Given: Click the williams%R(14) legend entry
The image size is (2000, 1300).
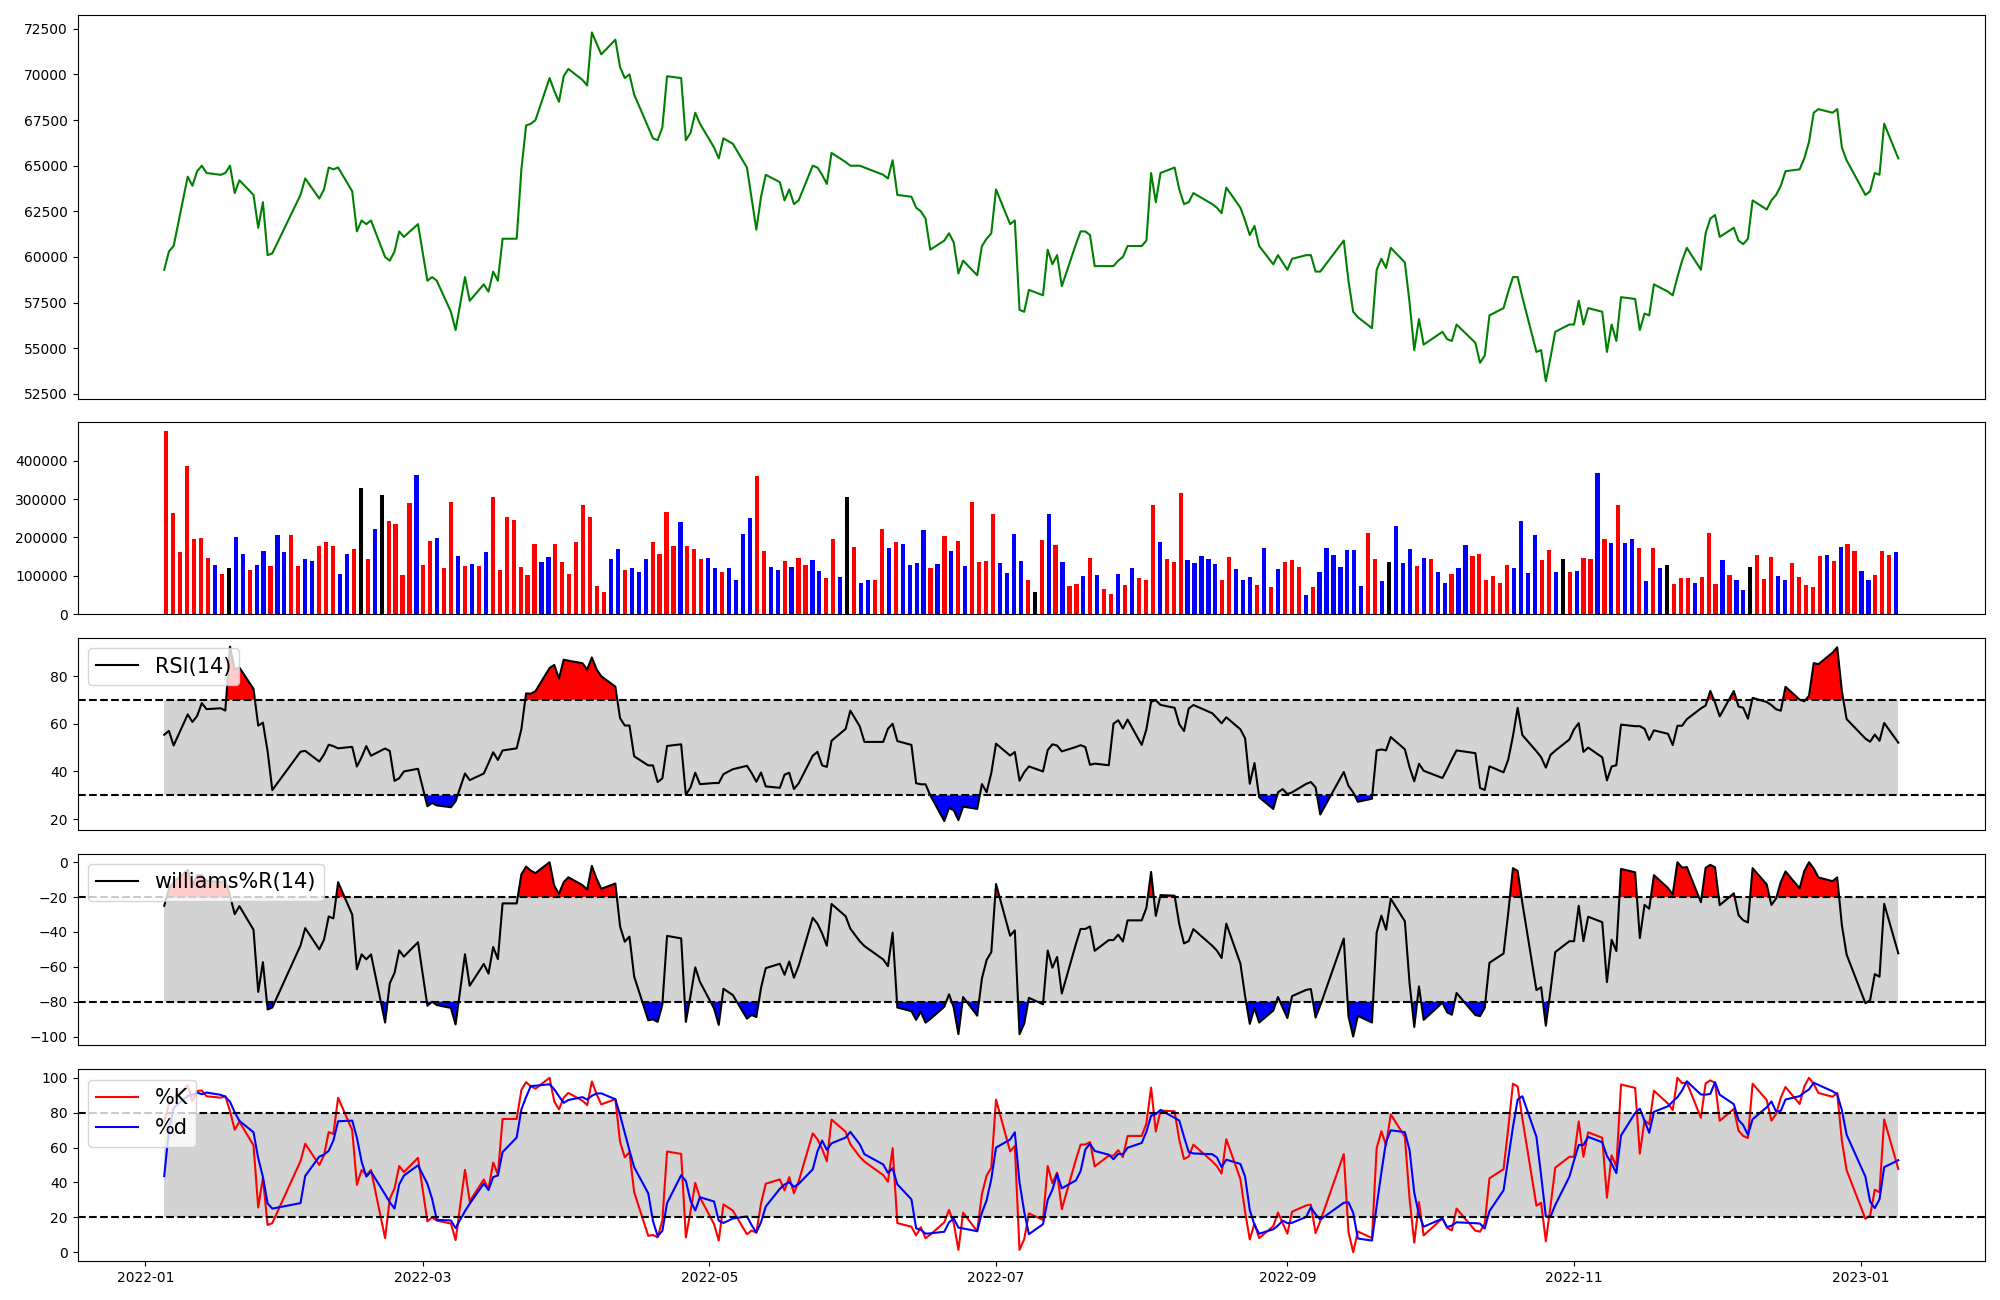Looking at the screenshot, I should point(234,881).
